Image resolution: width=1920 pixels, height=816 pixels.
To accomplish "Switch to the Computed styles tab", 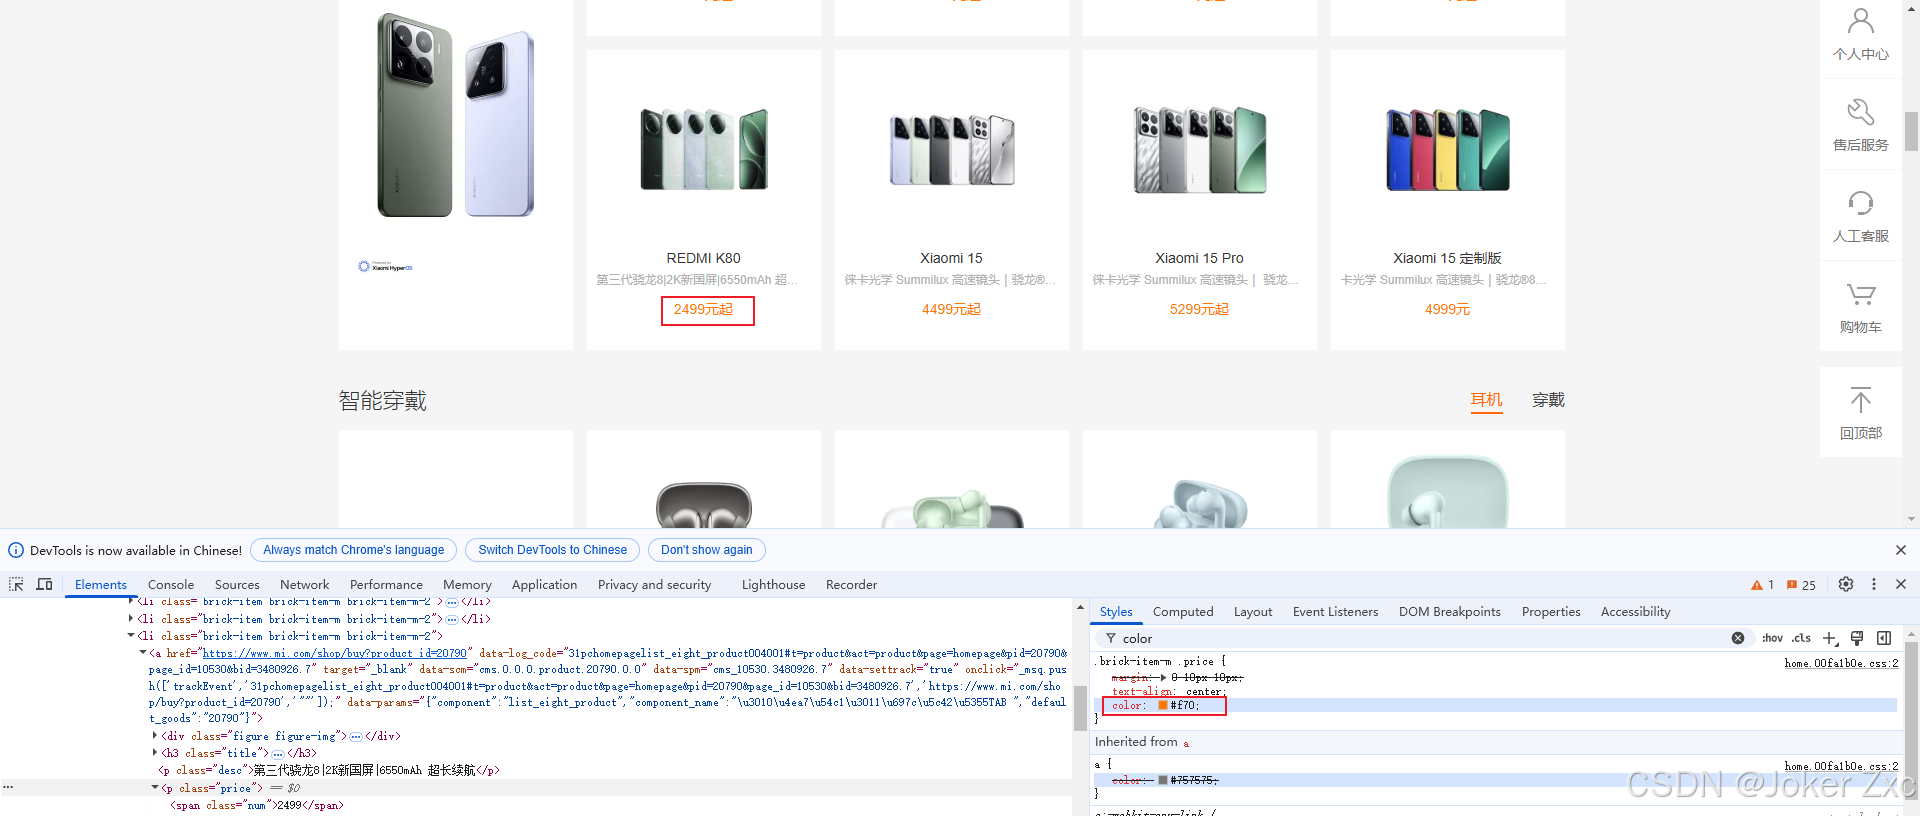I will coord(1183,612).
